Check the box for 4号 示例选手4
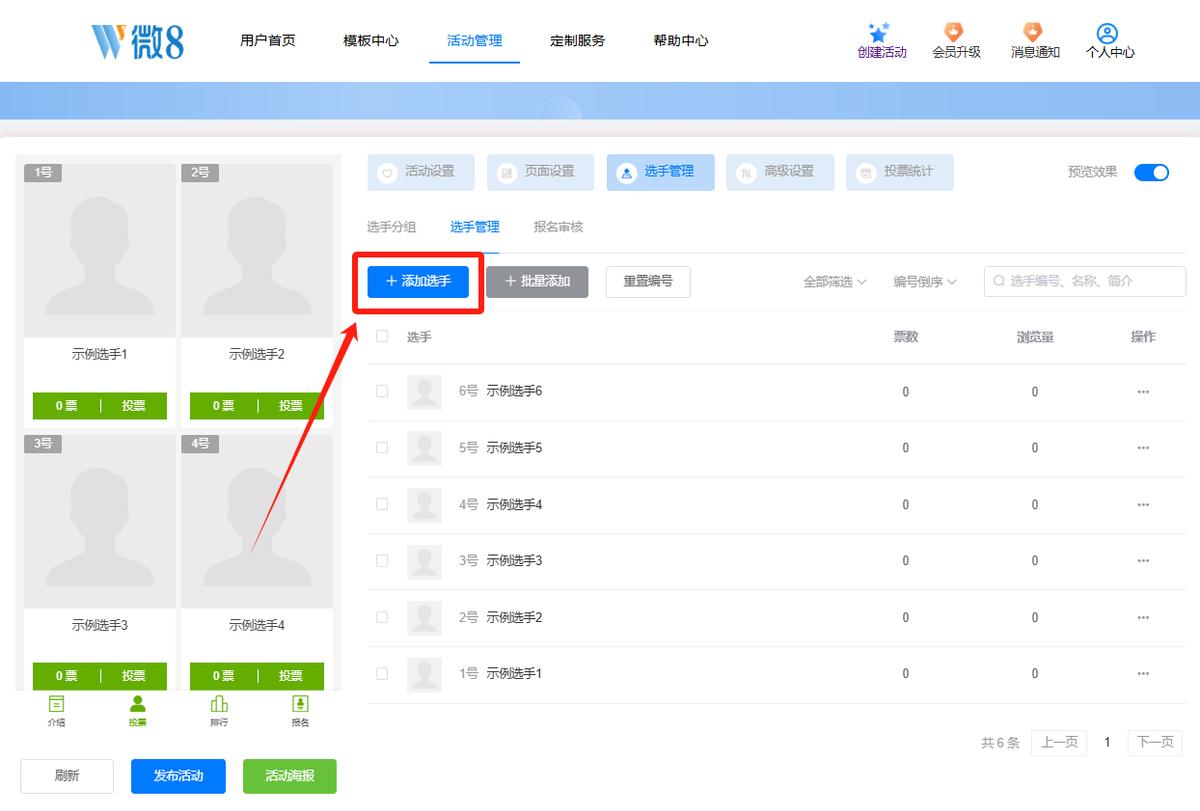The height and width of the screenshot is (811, 1200). (x=382, y=504)
